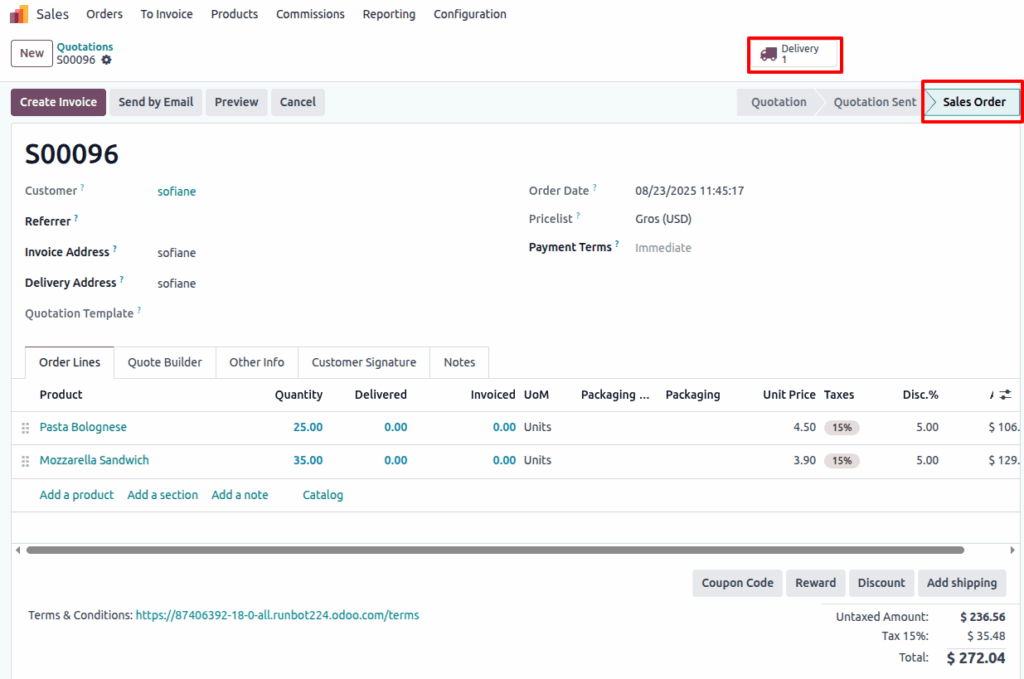Click help mark next to Customer
This screenshot has height=679, width=1024.
(x=82, y=187)
